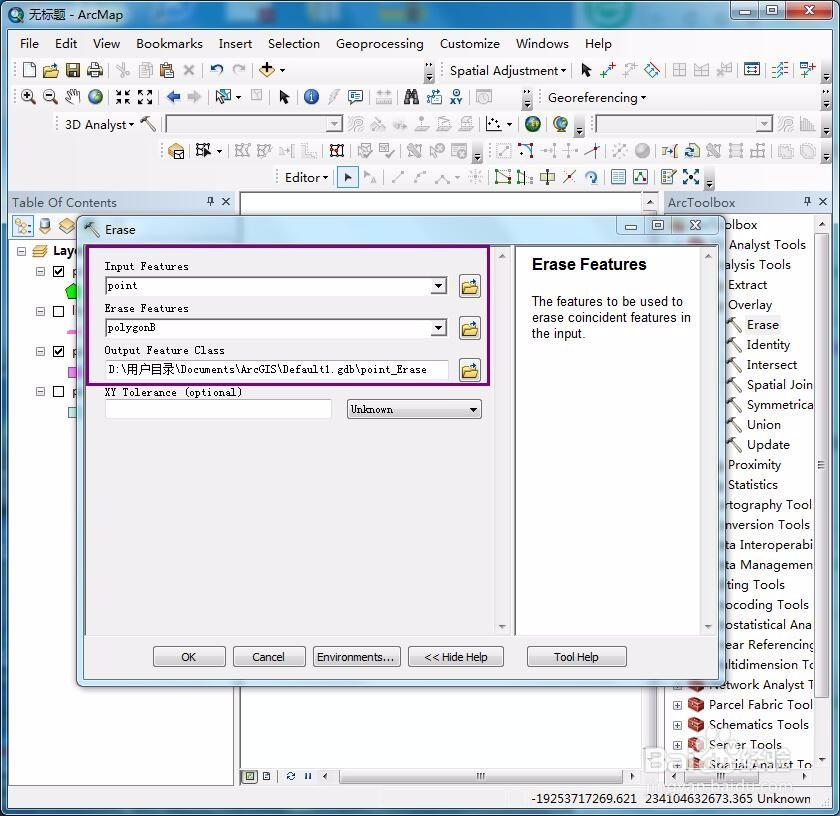Viewport: 840px width, 816px height.
Task: Click OK to run Erase
Action: [189, 657]
